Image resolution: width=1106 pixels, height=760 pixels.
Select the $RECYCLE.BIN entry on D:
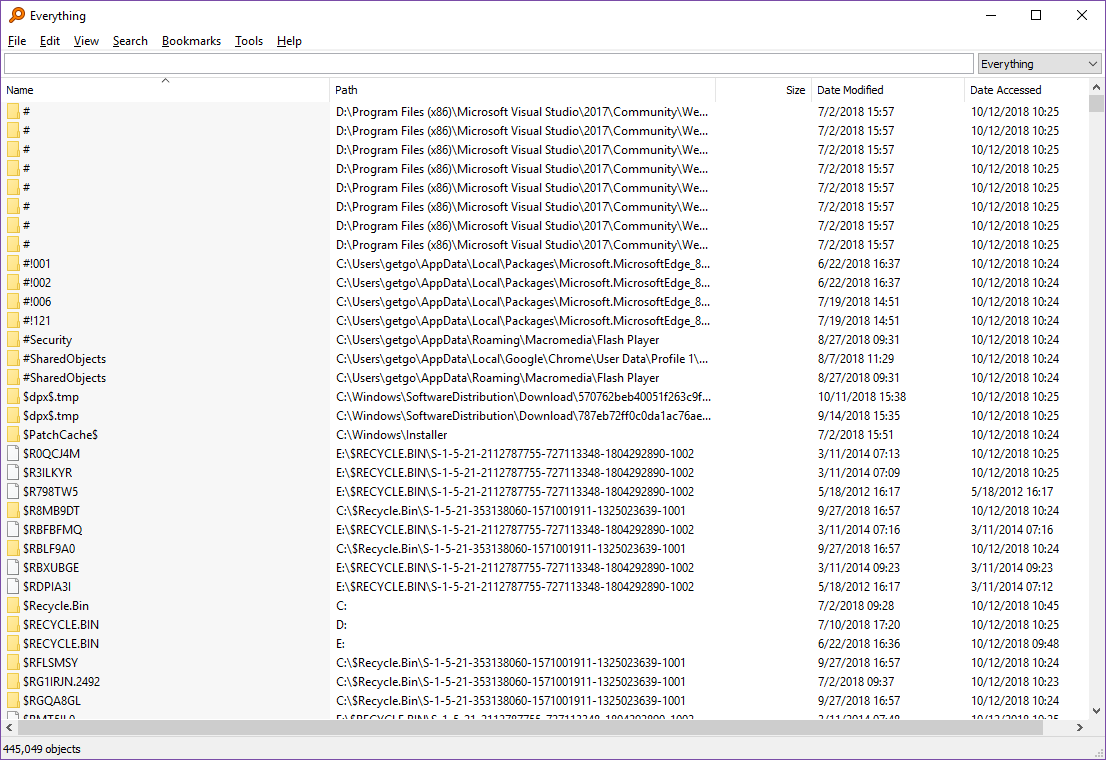point(61,625)
